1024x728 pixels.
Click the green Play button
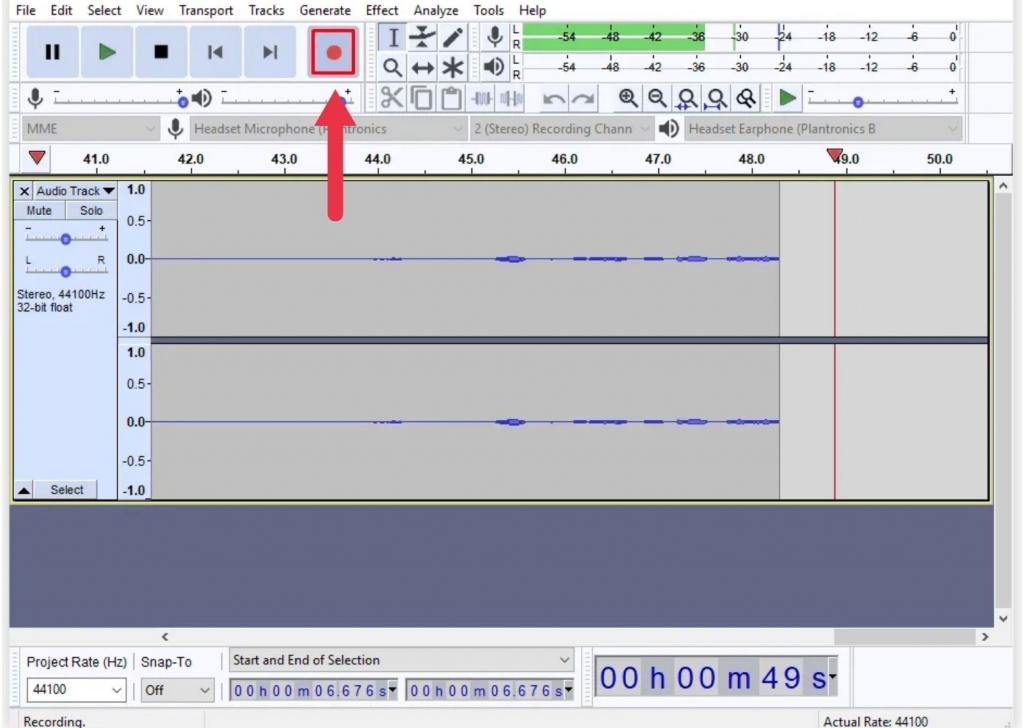106,52
